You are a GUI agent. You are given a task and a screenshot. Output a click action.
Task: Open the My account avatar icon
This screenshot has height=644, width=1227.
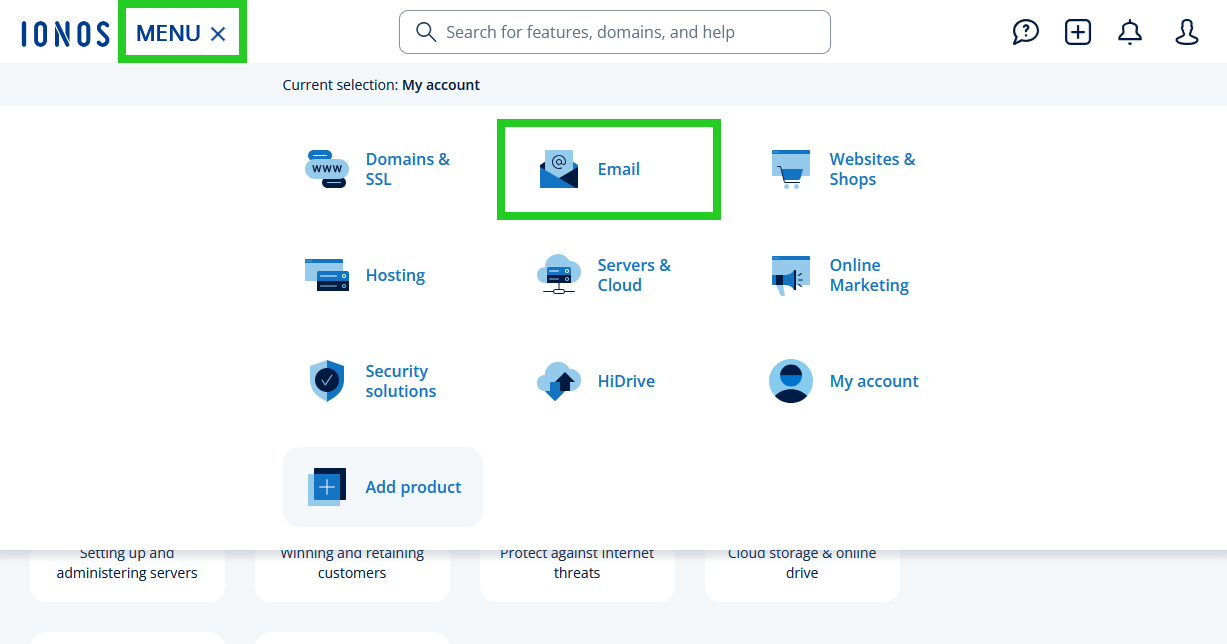tap(790, 380)
